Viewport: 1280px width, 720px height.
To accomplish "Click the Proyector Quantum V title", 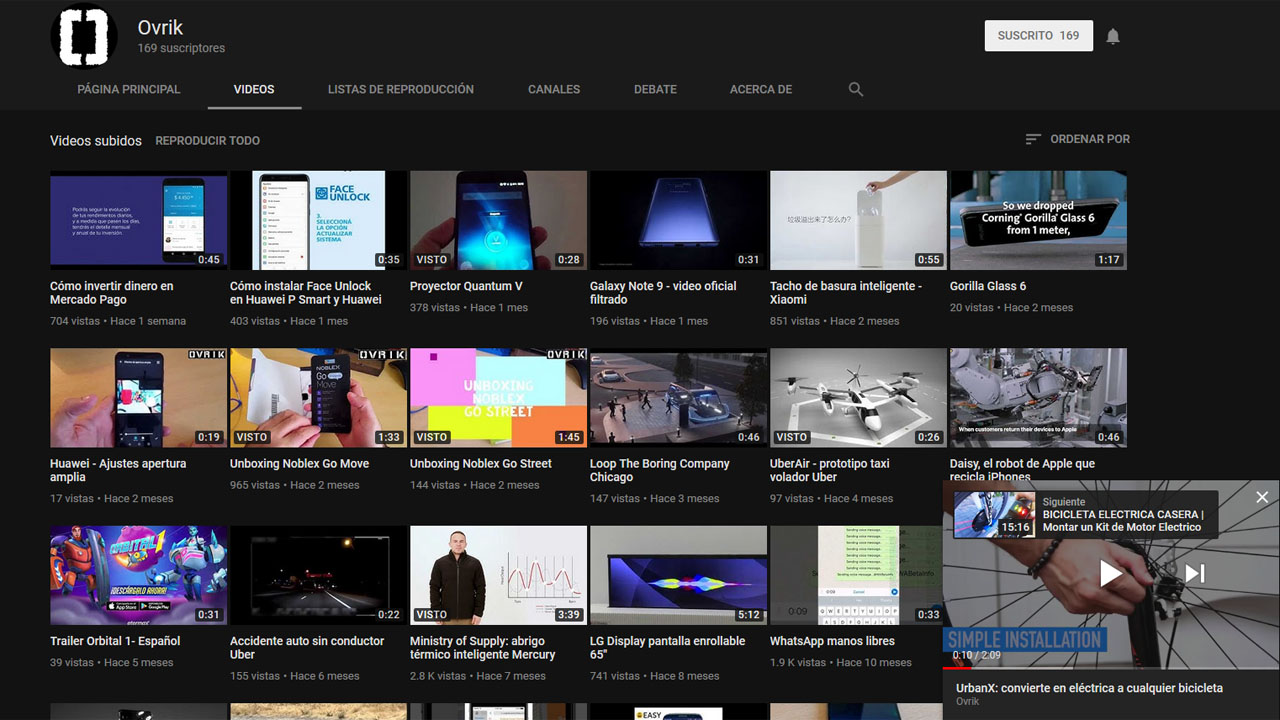I will pyautogui.click(x=466, y=286).
